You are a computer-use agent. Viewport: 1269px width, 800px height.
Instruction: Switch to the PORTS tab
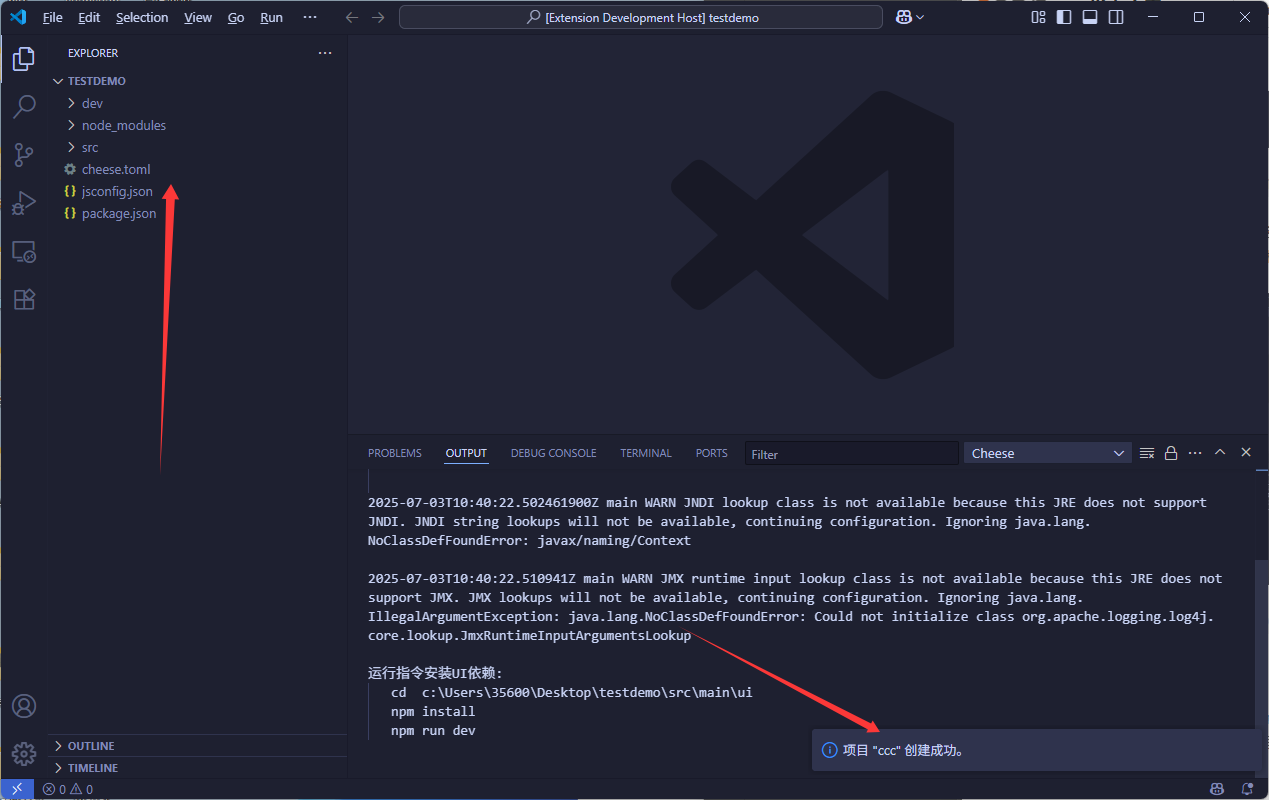pyautogui.click(x=712, y=453)
